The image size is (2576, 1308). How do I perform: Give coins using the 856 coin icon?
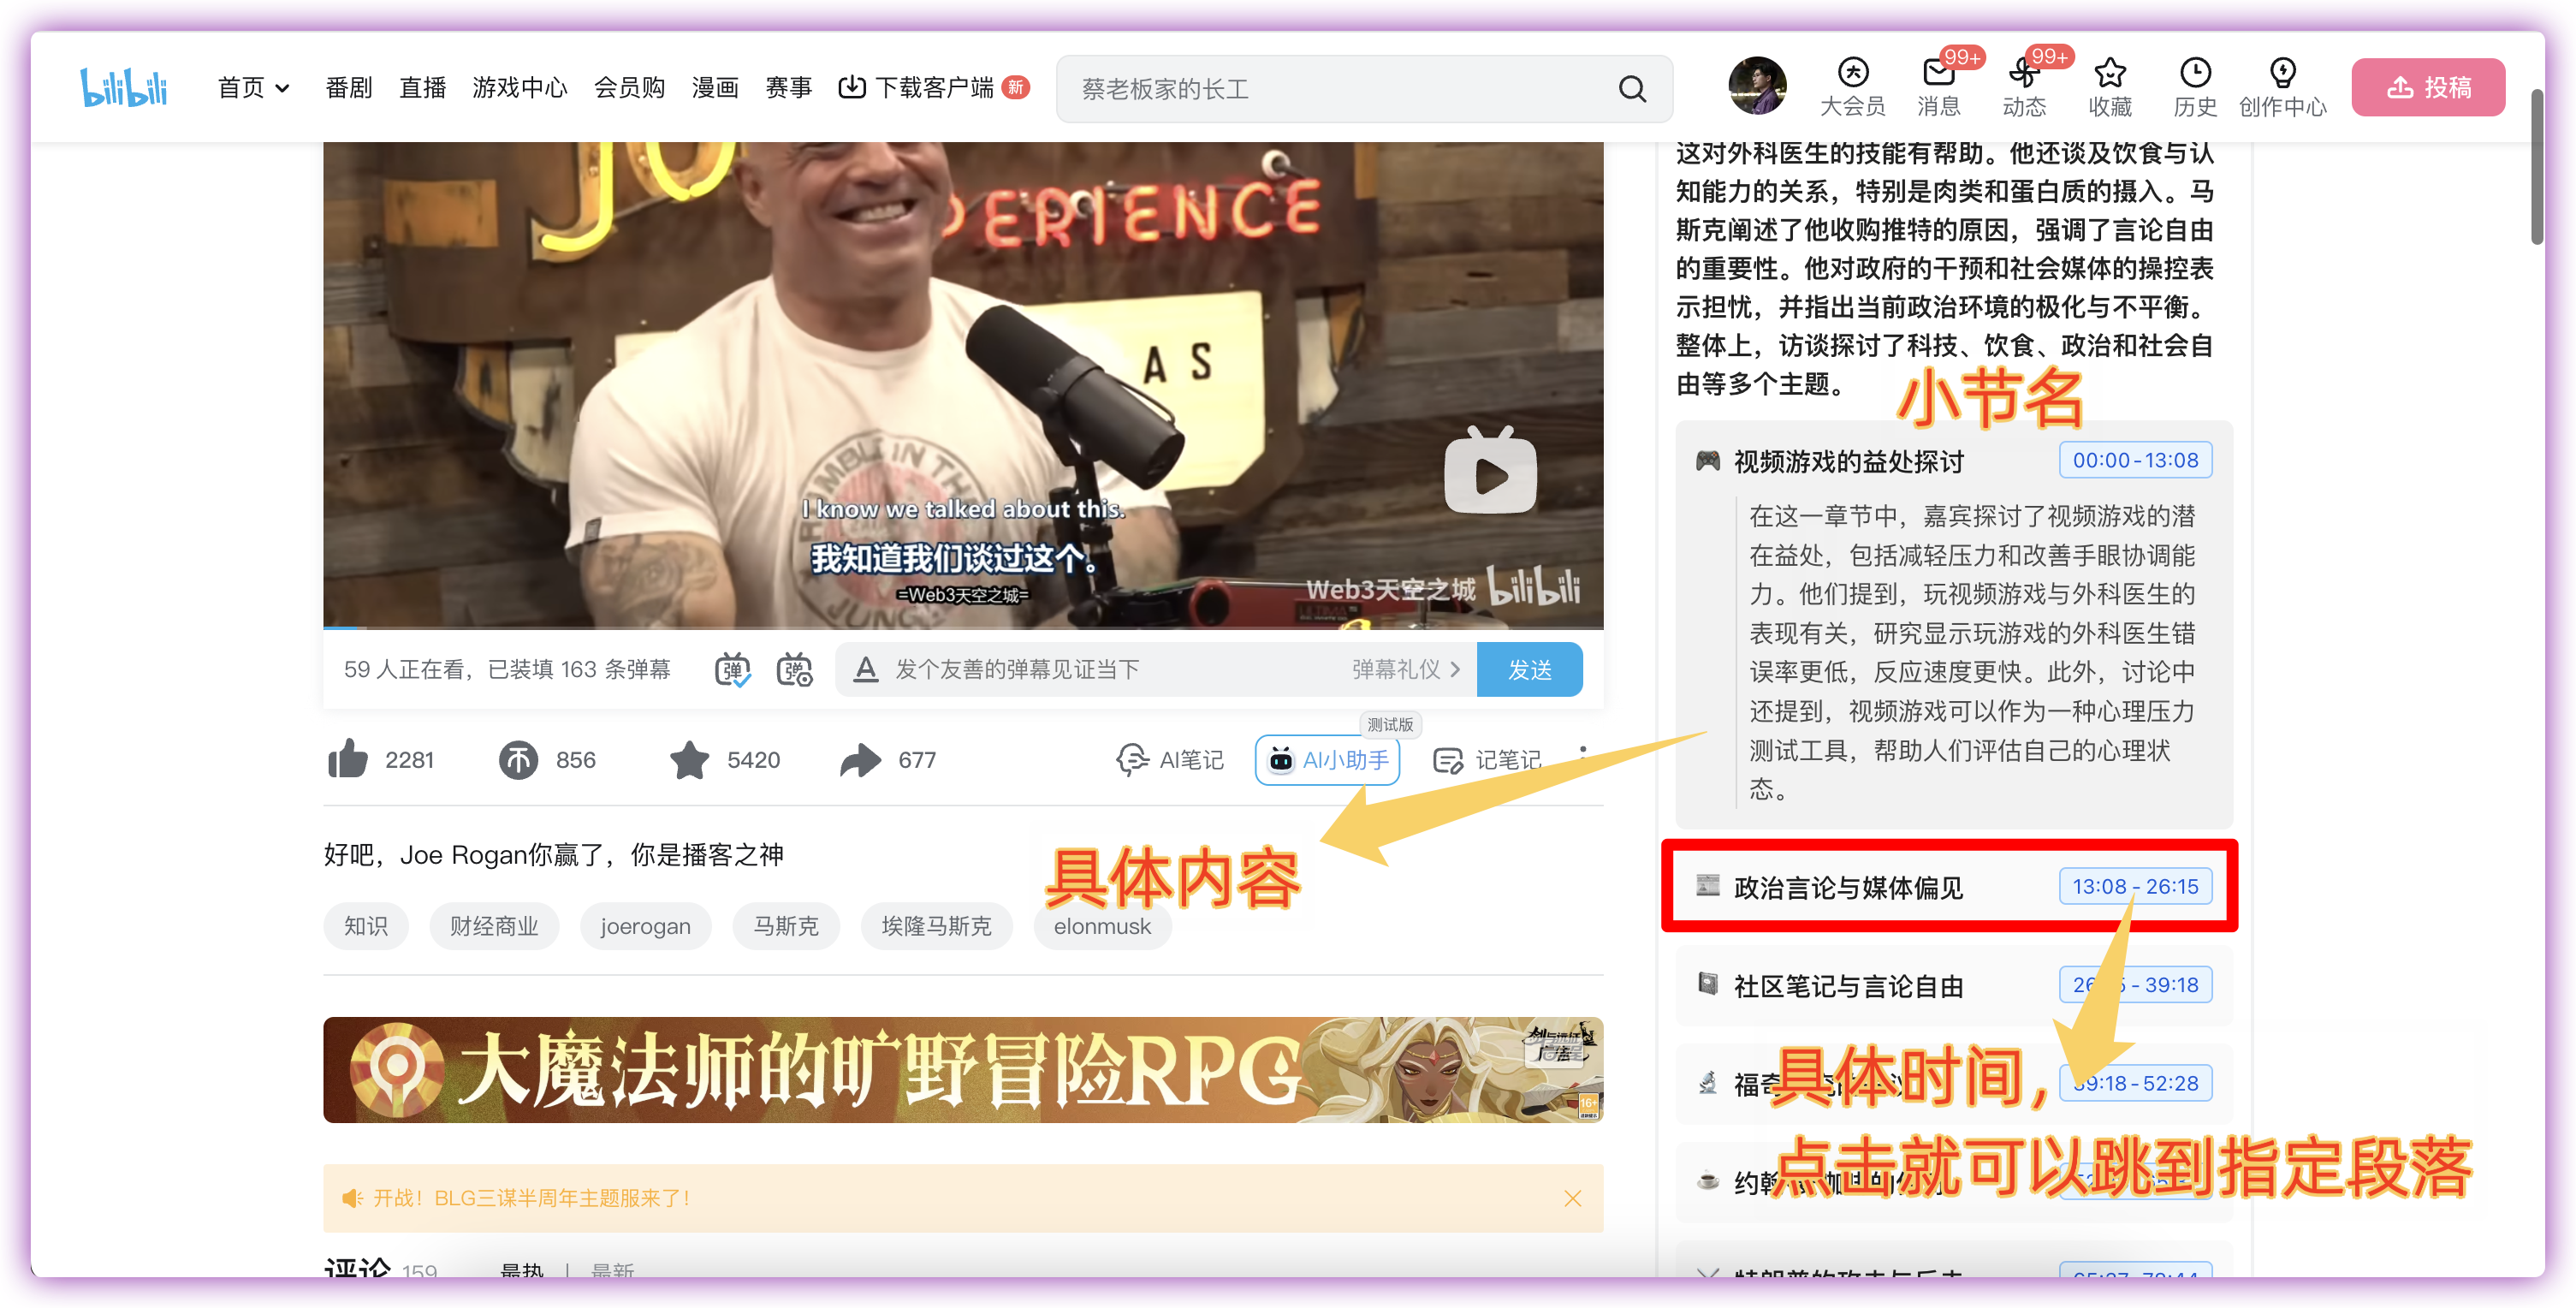518,760
